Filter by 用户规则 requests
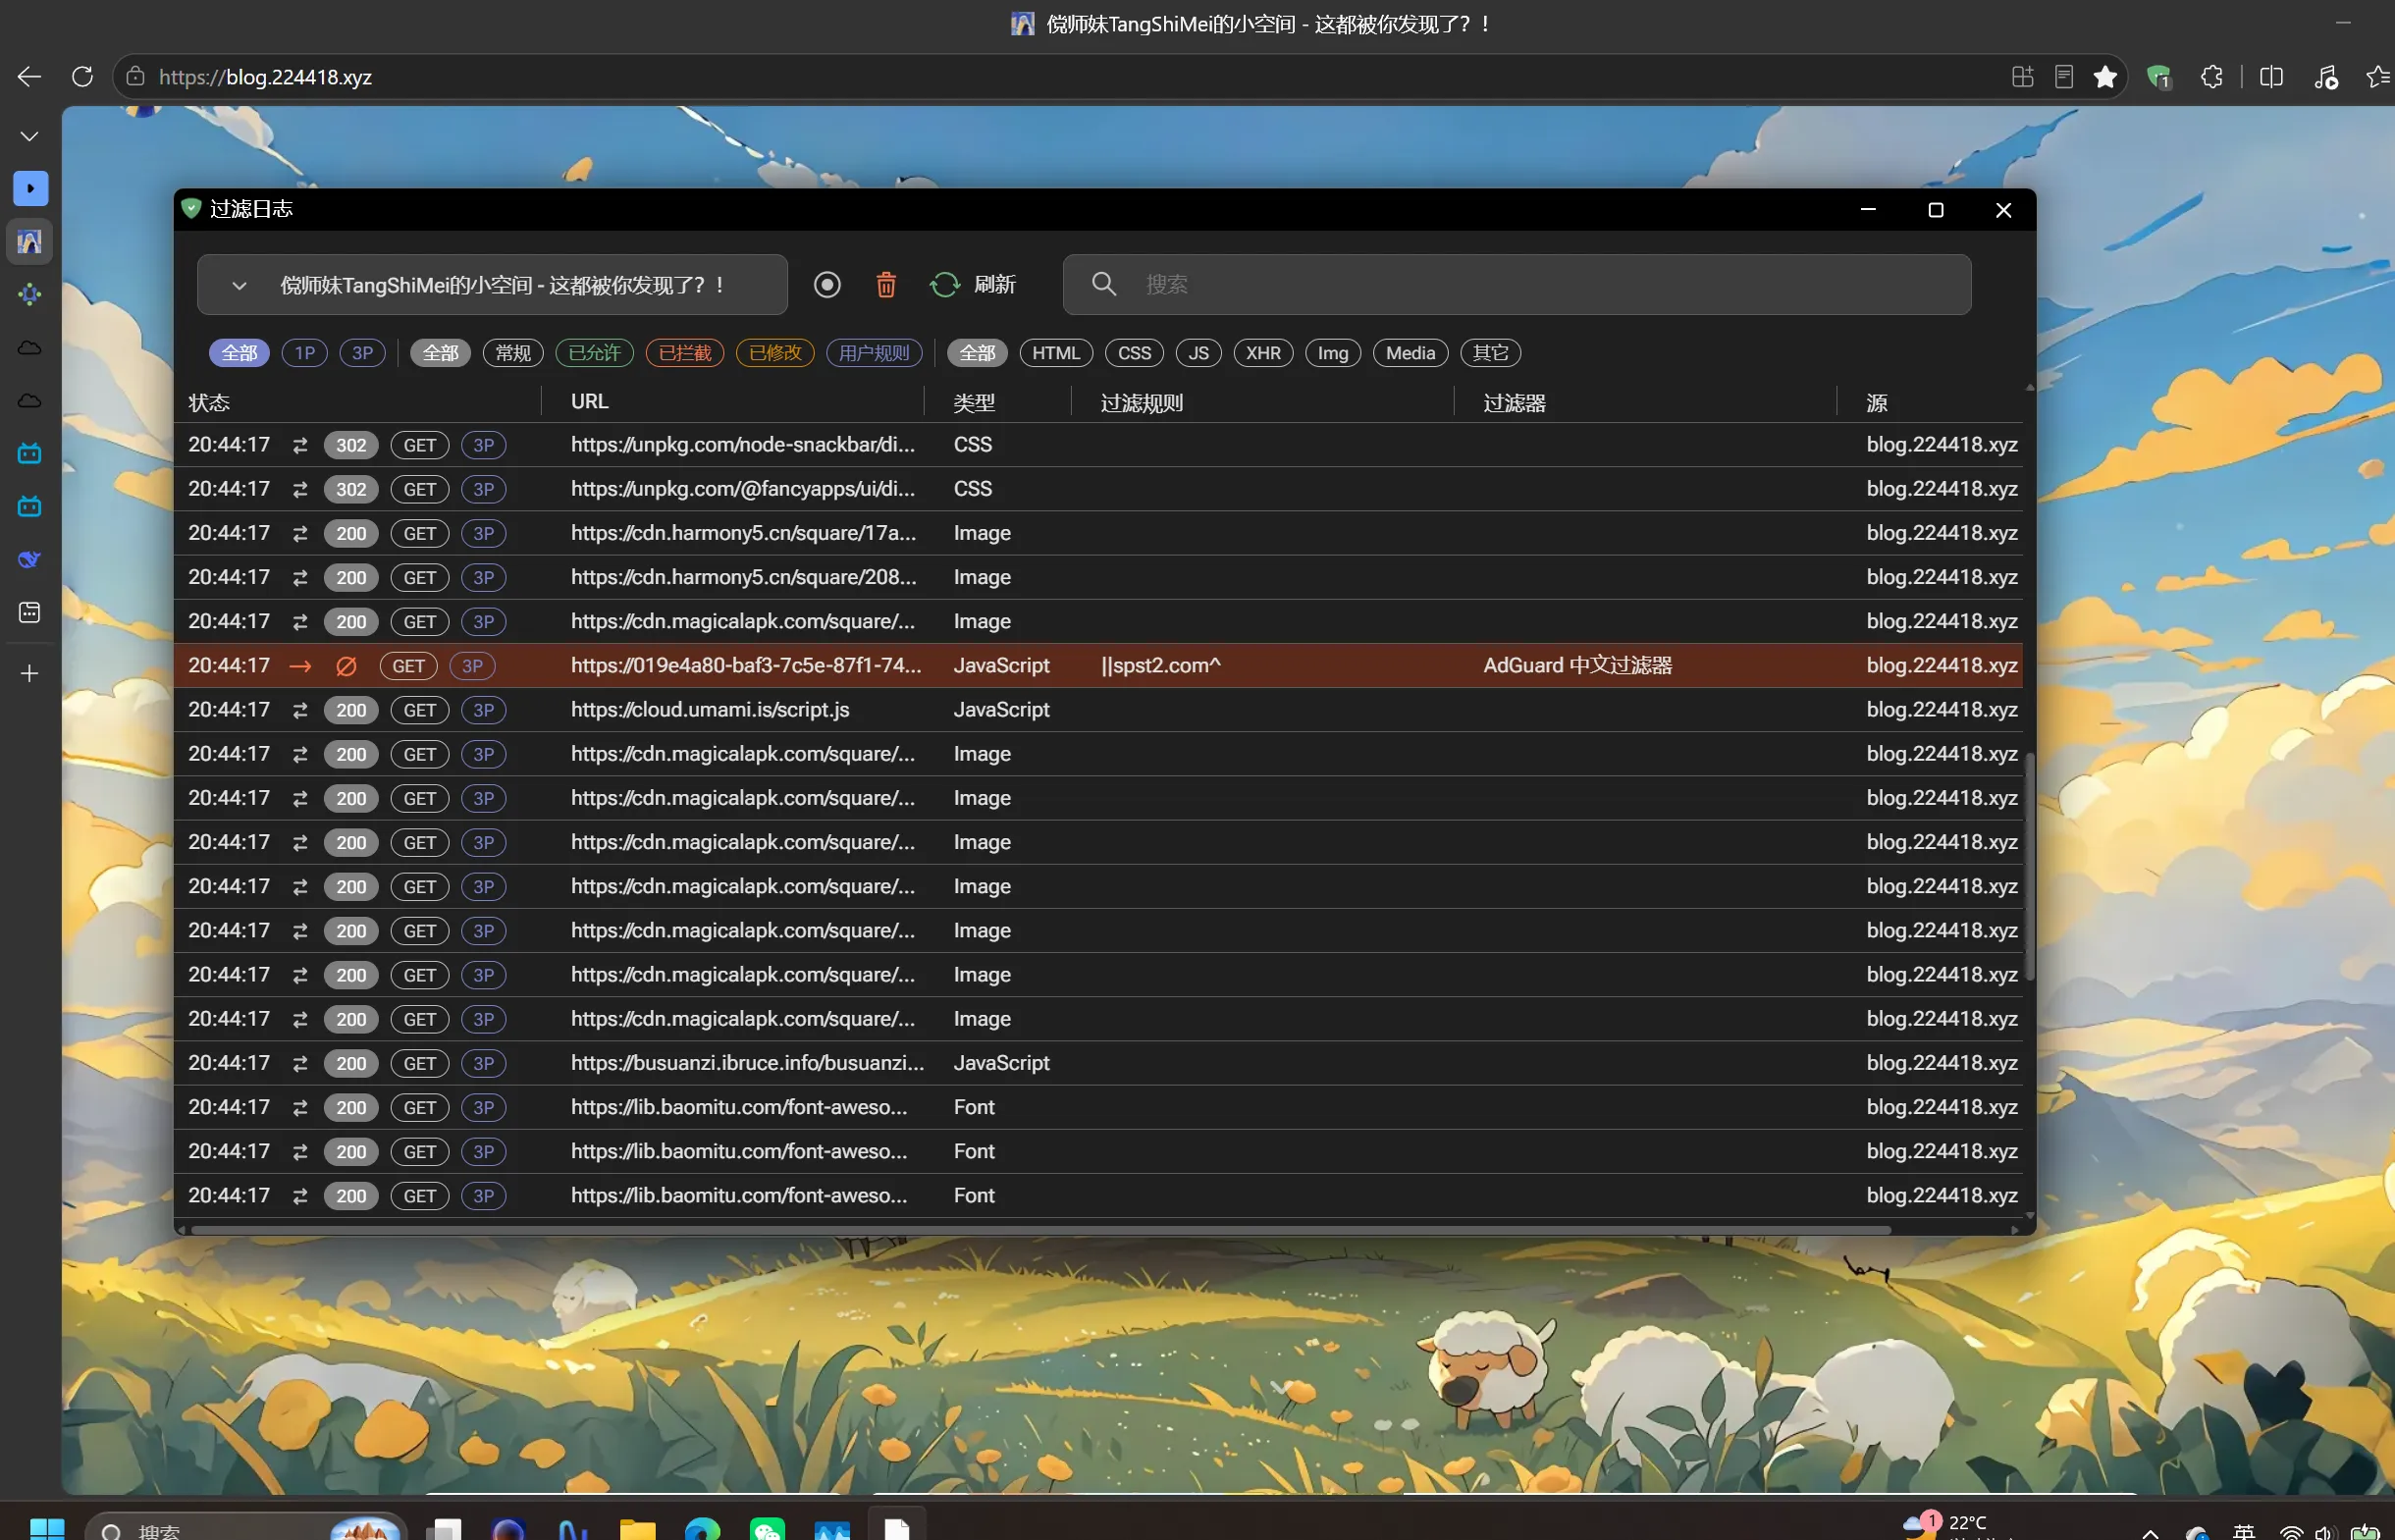Image resolution: width=2395 pixels, height=1540 pixels. (x=875, y=353)
